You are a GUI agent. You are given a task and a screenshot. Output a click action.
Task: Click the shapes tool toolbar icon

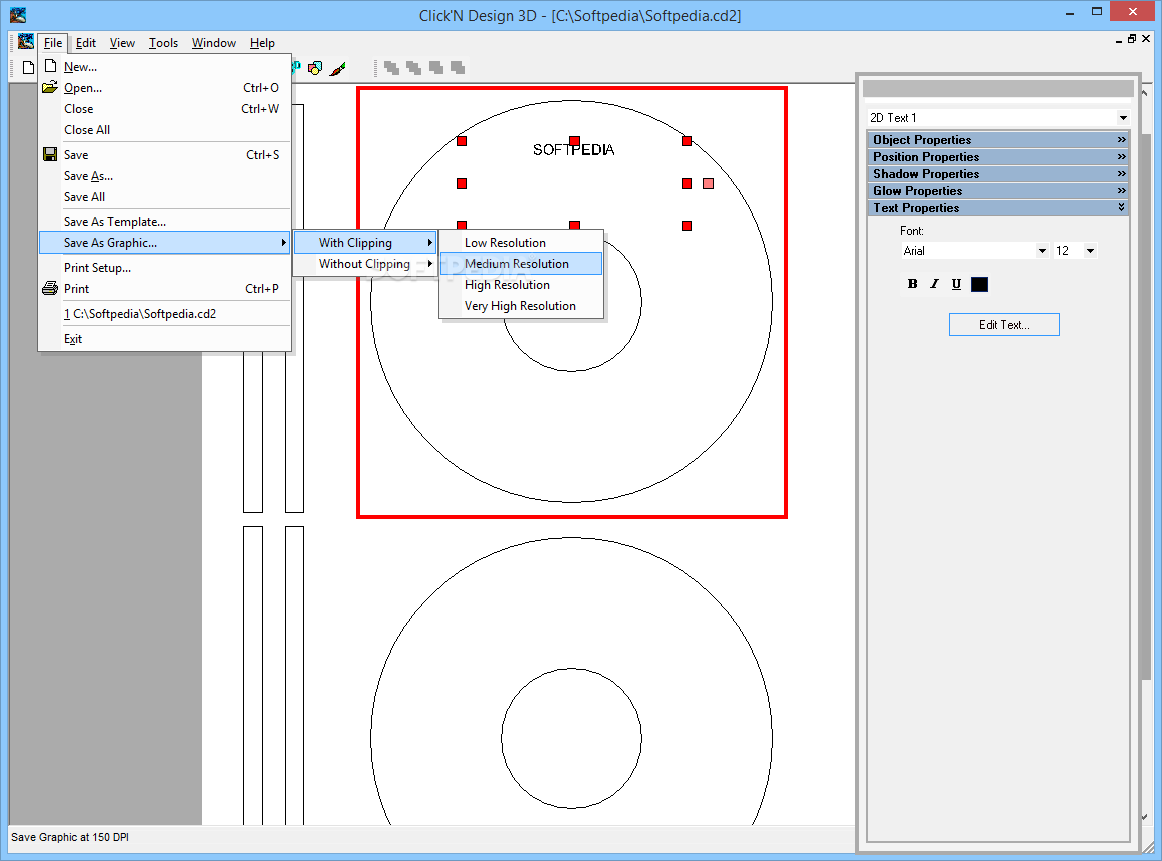coord(315,68)
